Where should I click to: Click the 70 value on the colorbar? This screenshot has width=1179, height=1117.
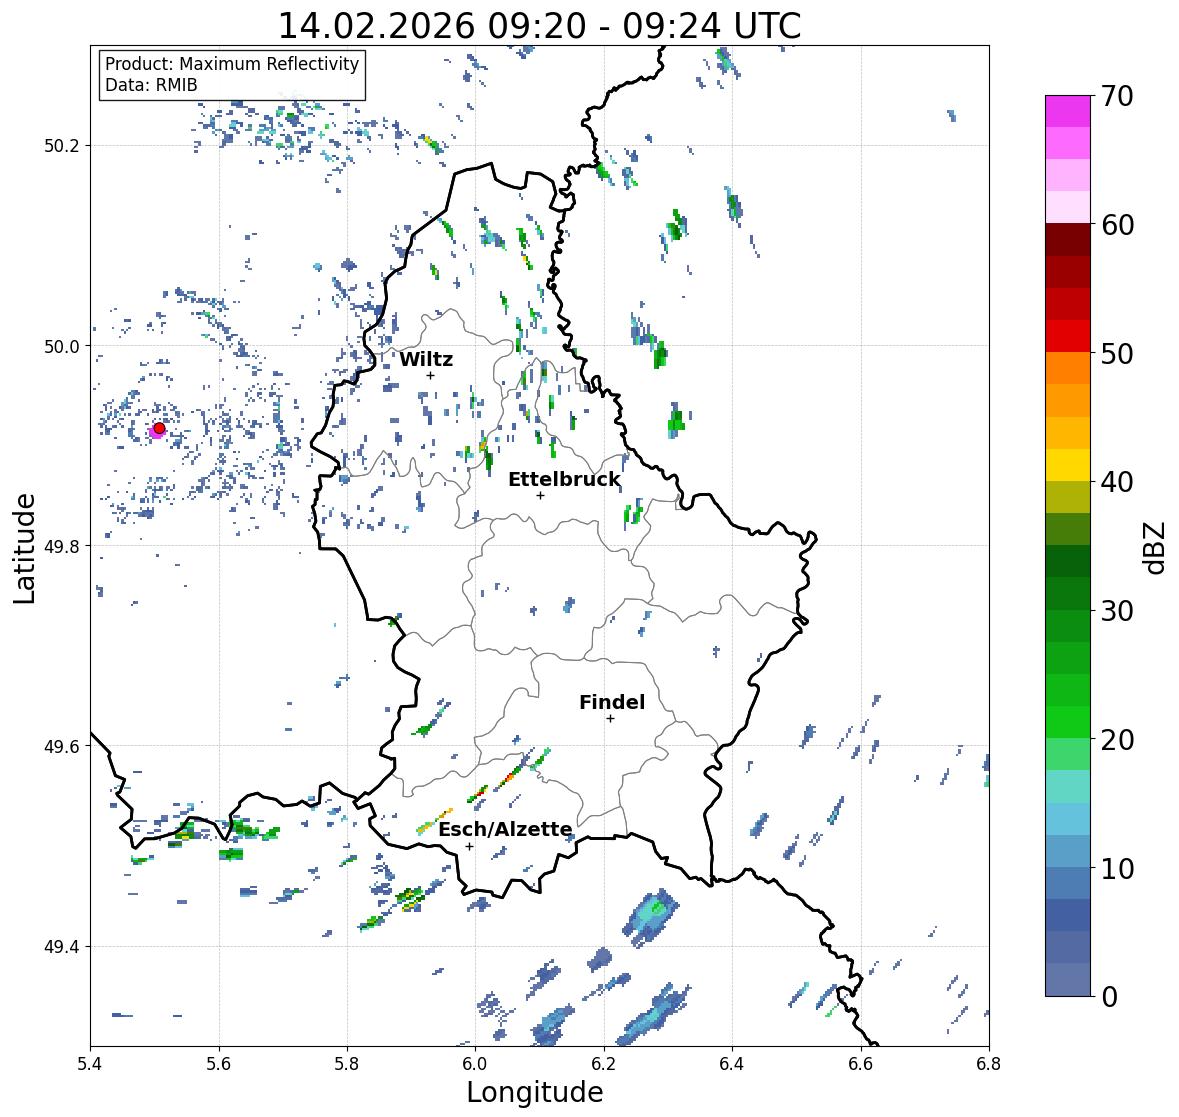(1117, 96)
